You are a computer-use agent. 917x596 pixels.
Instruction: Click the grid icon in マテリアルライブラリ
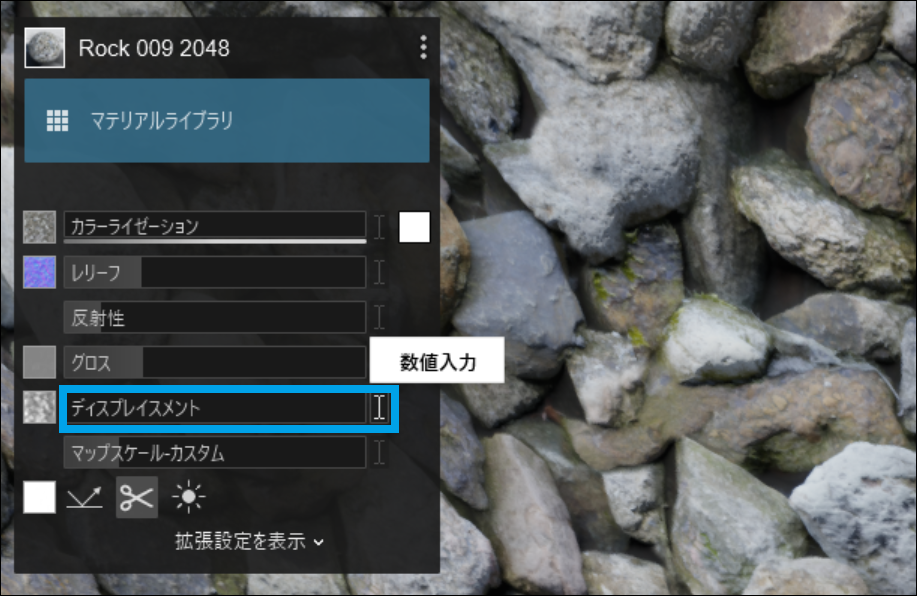57,120
